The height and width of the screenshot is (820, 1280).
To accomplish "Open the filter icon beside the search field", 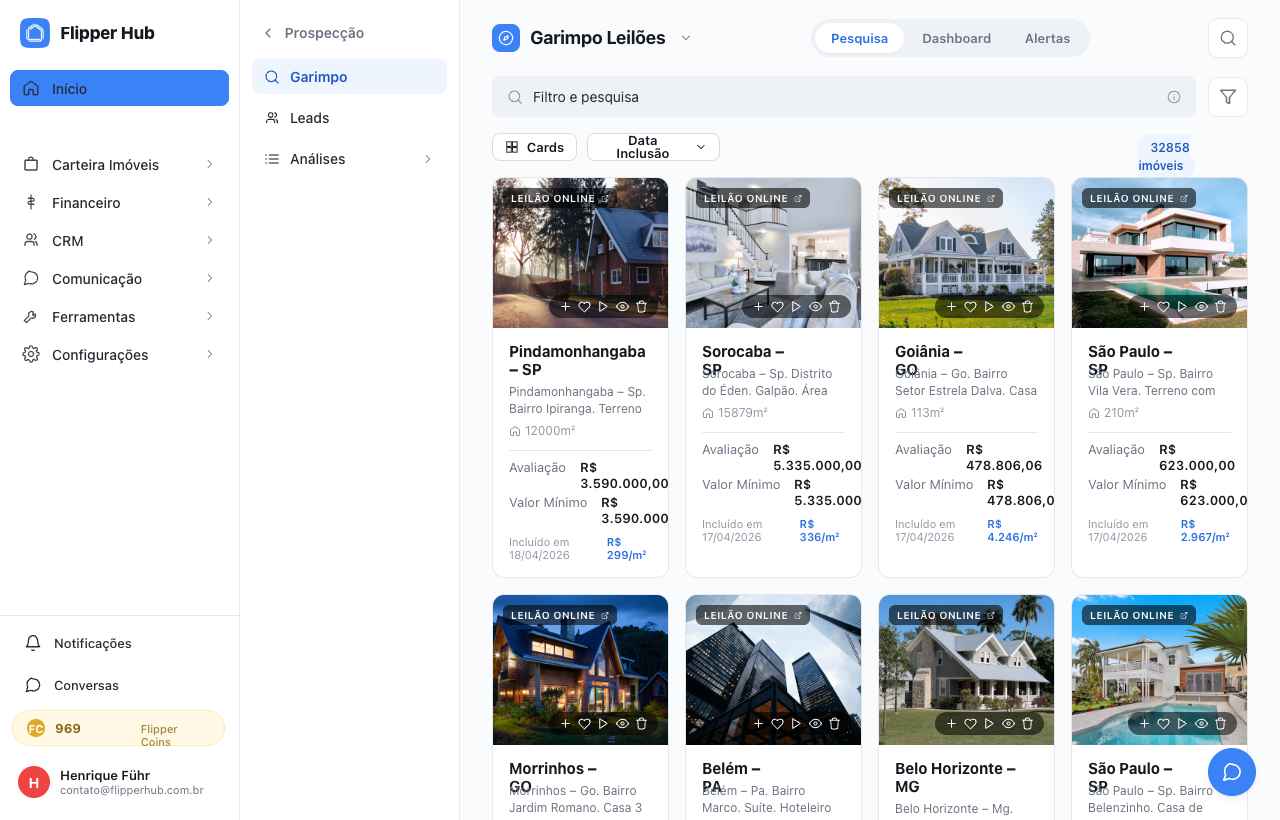I will (x=1228, y=97).
